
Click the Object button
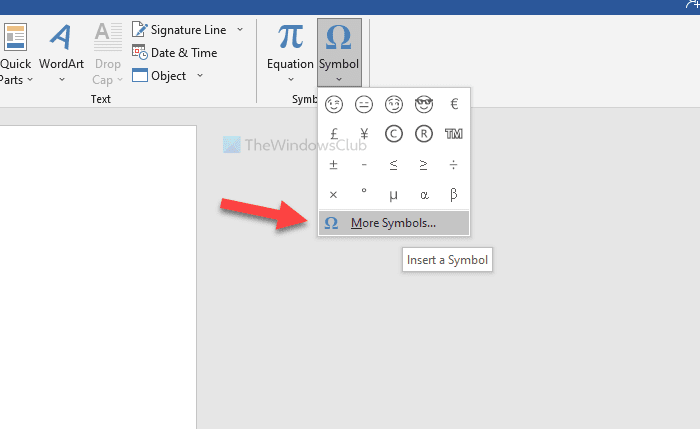(159, 75)
